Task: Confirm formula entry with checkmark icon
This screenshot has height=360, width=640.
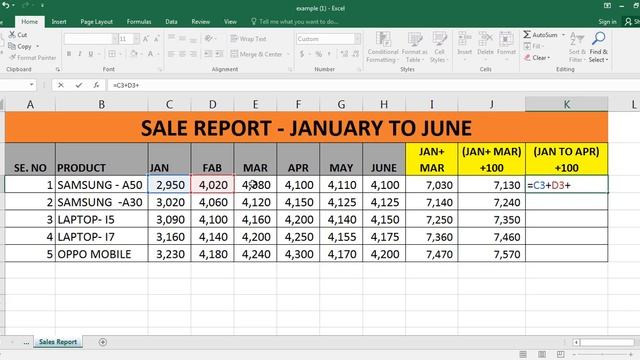Action: tap(78, 85)
